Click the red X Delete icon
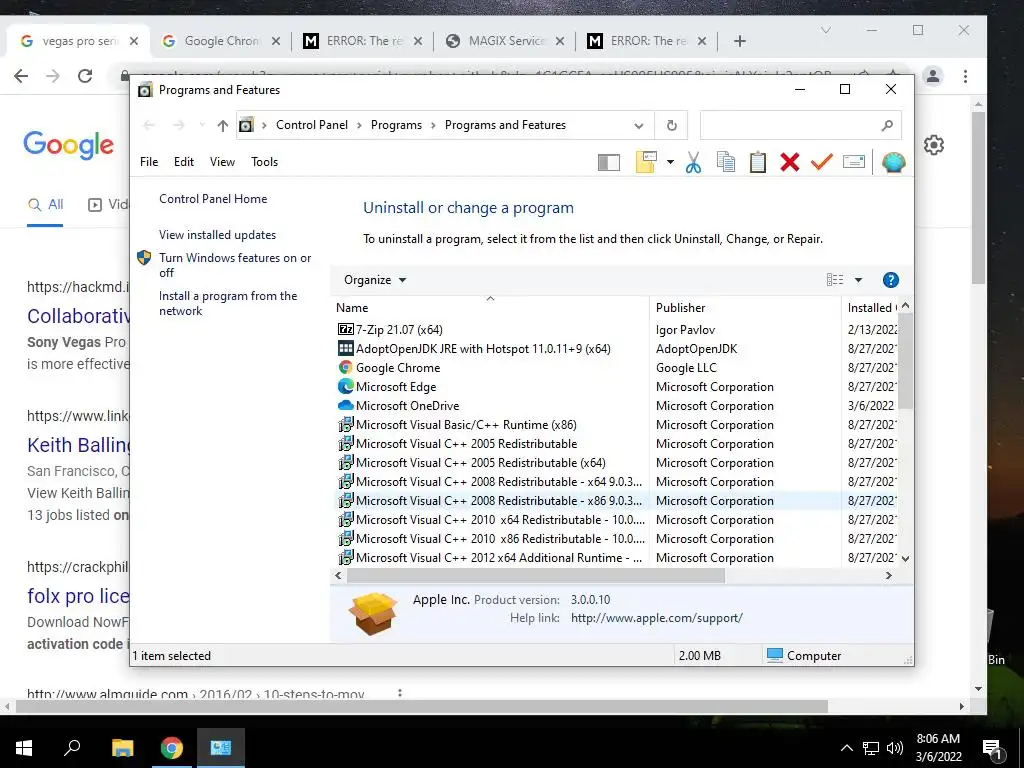1024x768 pixels. 790,162
